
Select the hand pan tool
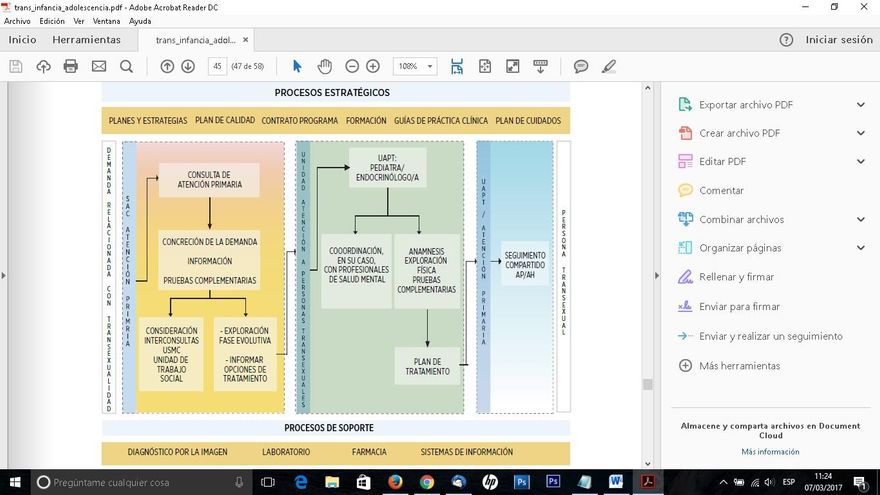pos(324,66)
